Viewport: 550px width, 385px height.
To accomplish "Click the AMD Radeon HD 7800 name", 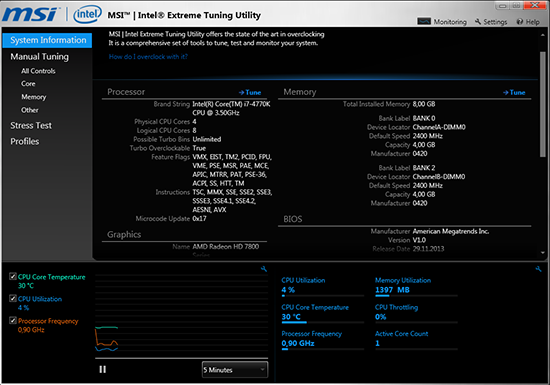I will (226, 246).
